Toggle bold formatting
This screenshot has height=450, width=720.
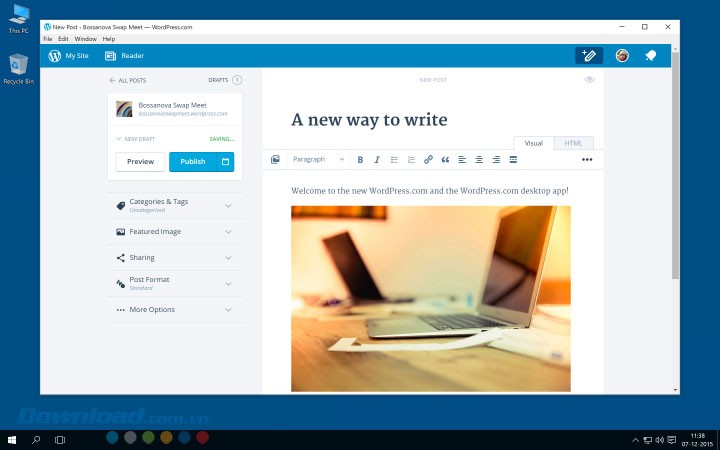(360, 160)
